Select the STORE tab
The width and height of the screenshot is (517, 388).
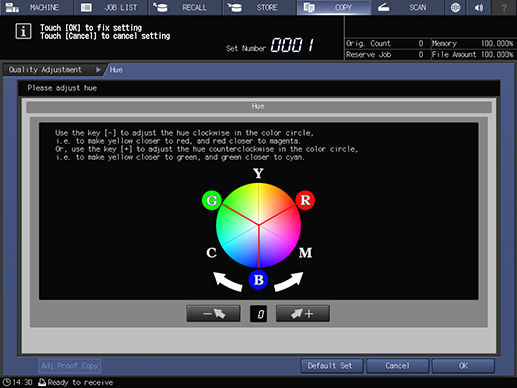(259, 7)
